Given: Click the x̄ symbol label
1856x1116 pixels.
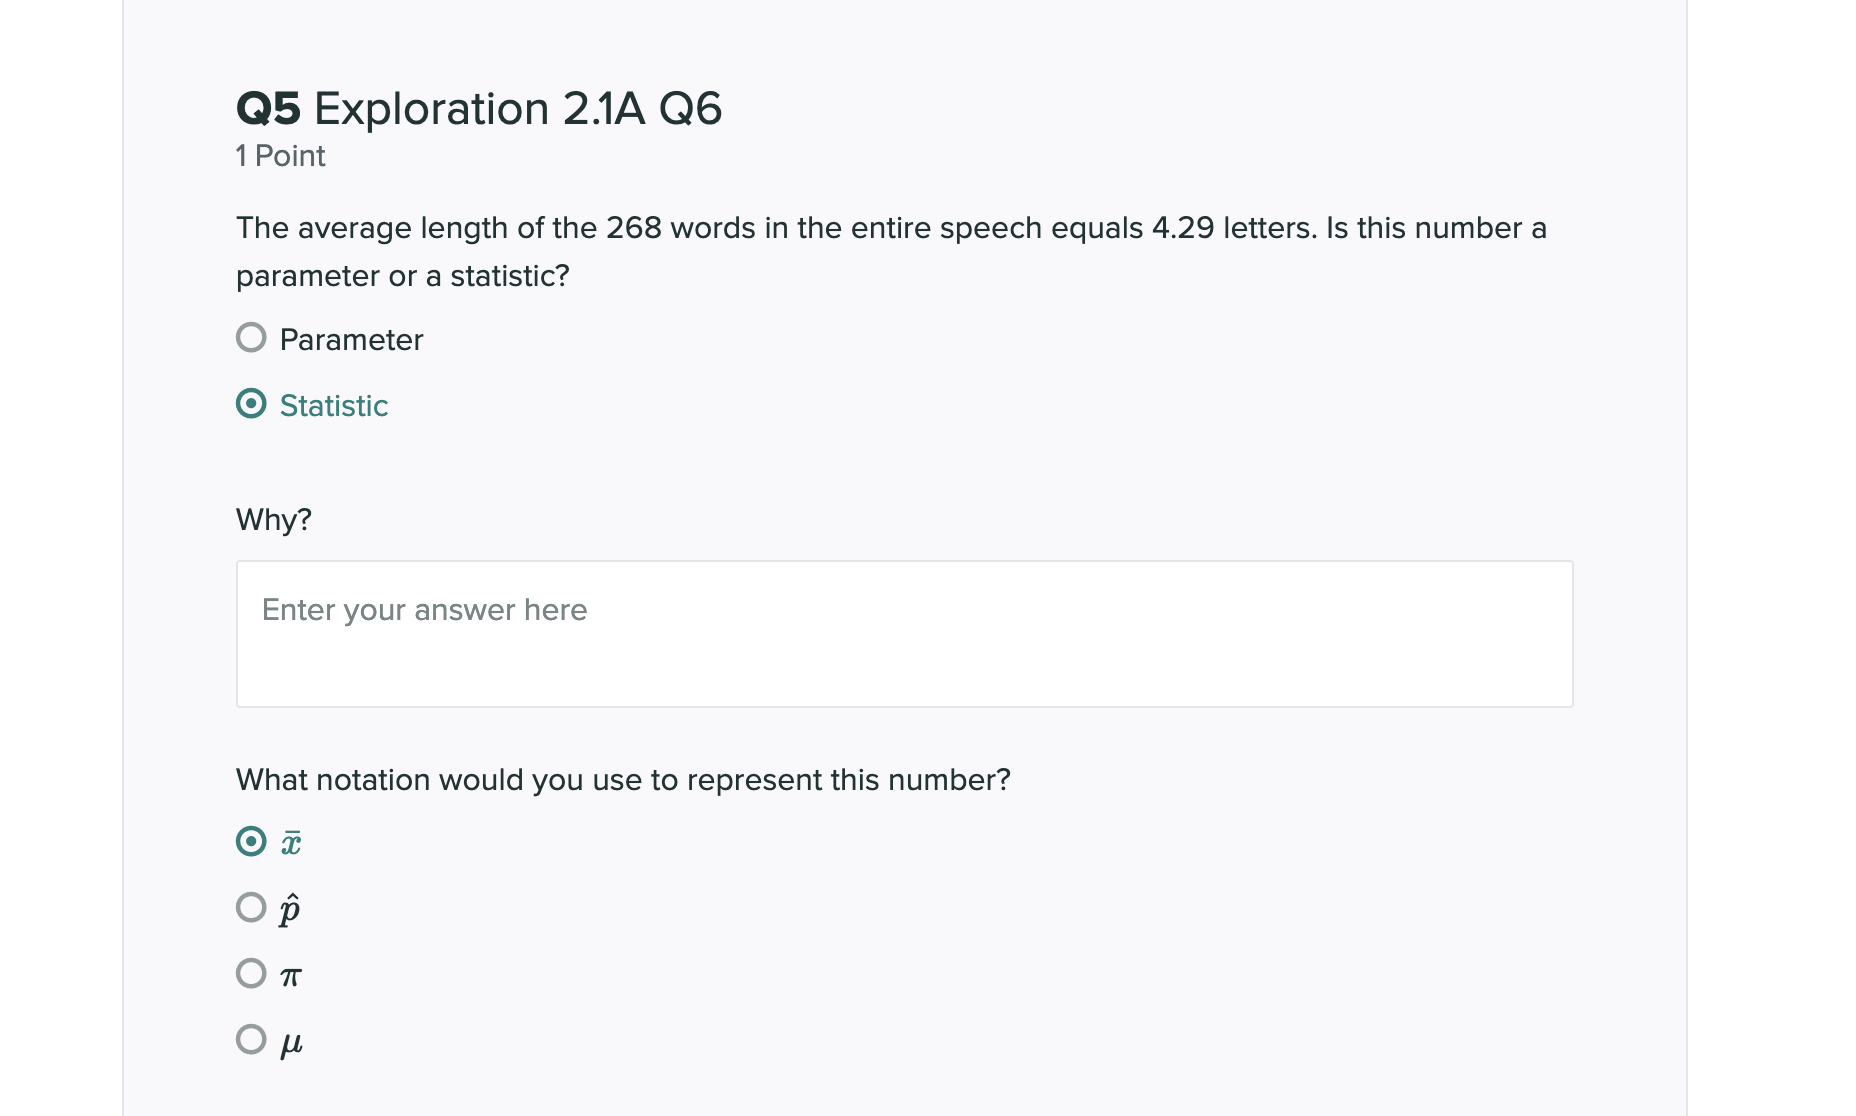Looking at the screenshot, I should point(292,843).
